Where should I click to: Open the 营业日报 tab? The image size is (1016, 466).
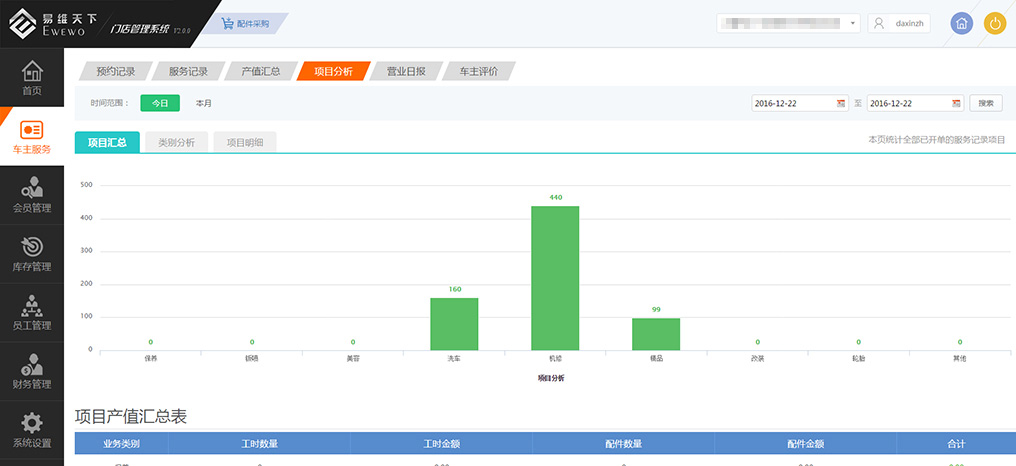click(406, 71)
